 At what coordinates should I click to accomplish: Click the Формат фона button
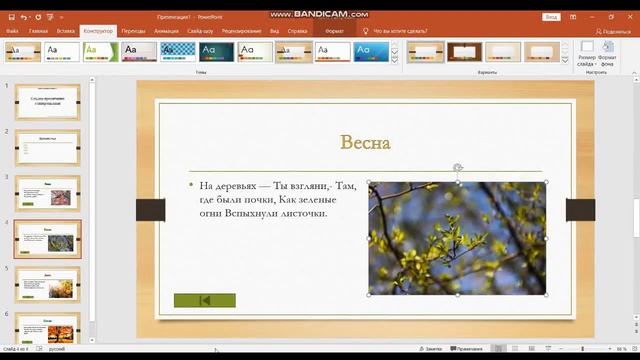click(x=607, y=53)
